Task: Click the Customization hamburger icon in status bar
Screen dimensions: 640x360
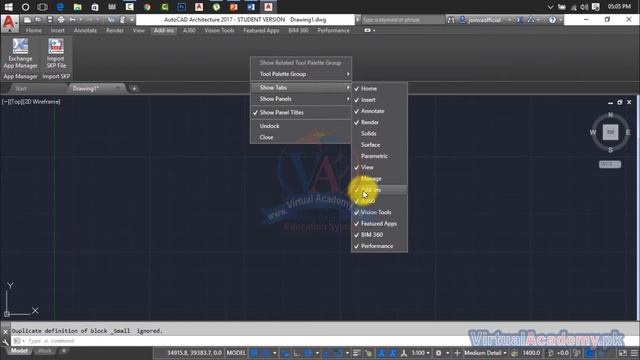Action: tap(634, 353)
